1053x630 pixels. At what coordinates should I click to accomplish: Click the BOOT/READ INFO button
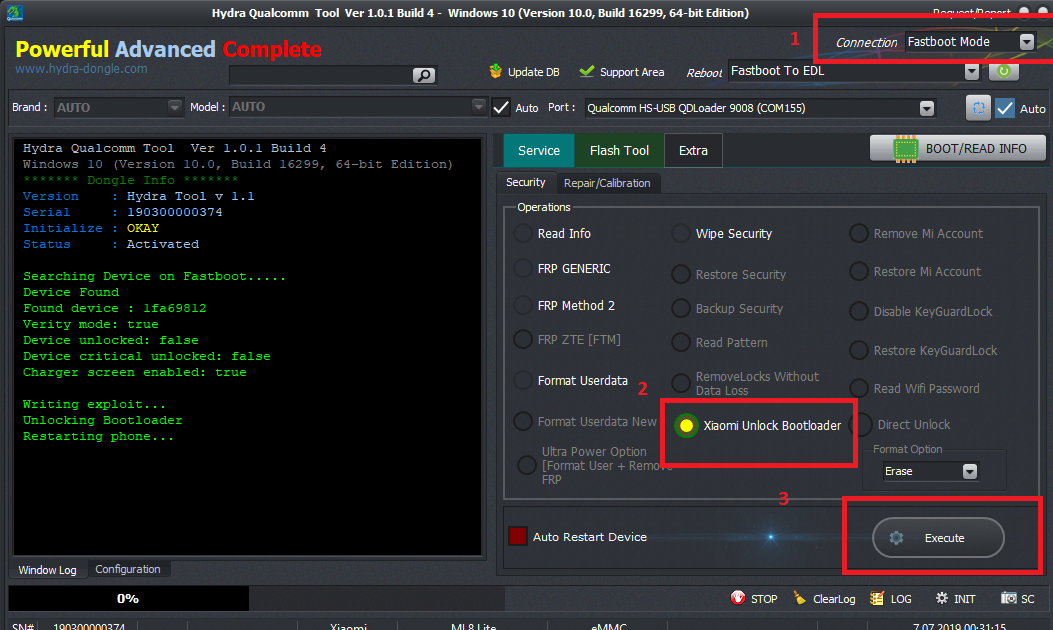(x=958, y=148)
